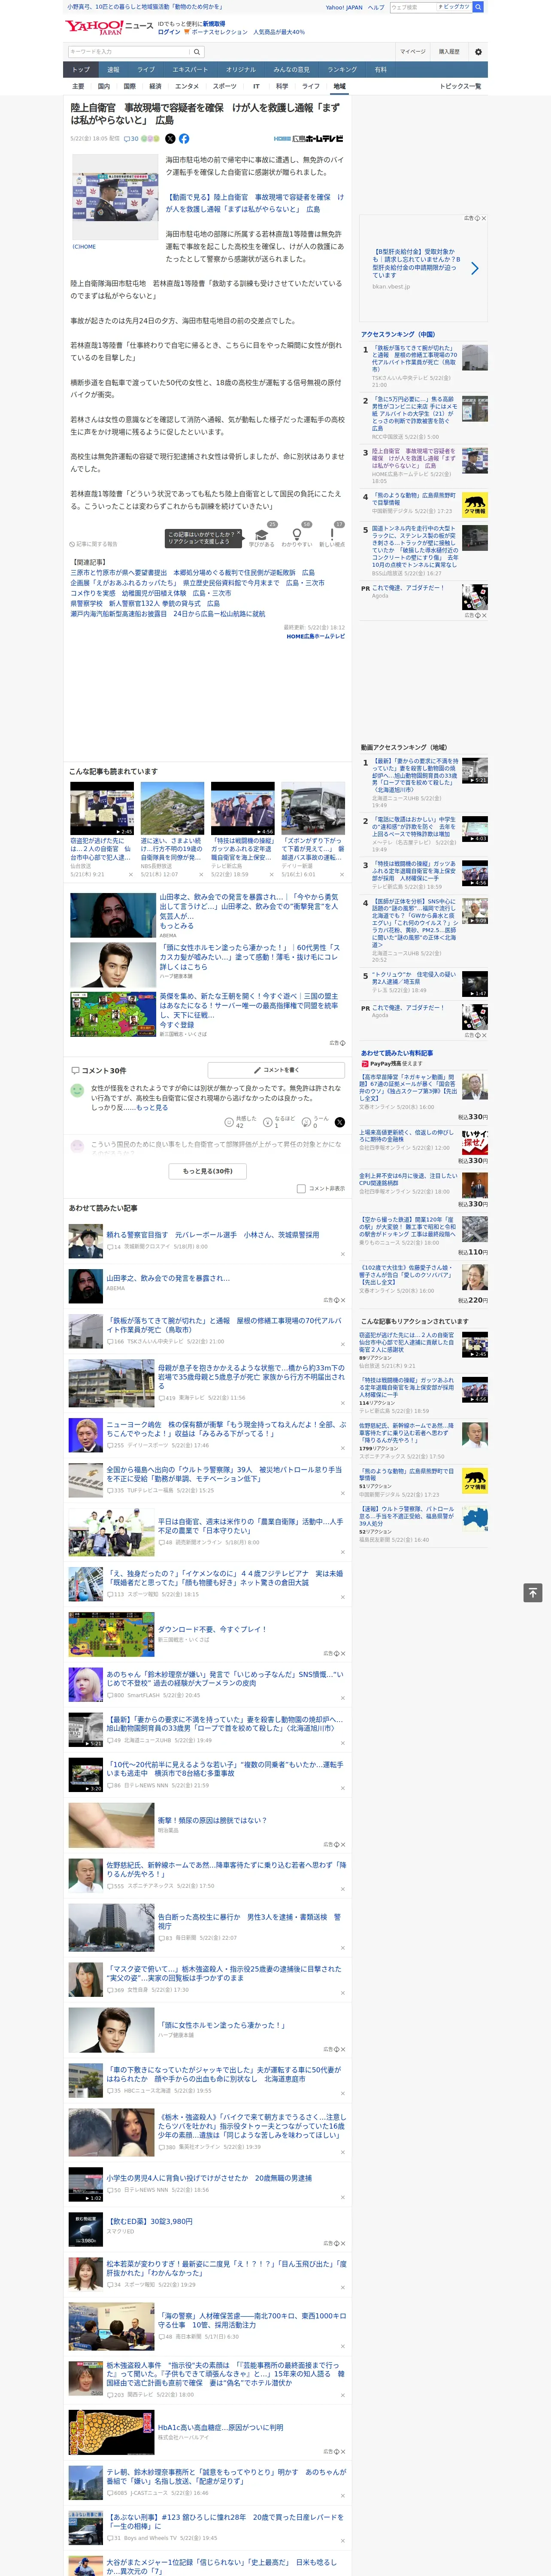Expand the first comment via もっと見る
The image size is (551, 2576).
(152, 1108)
